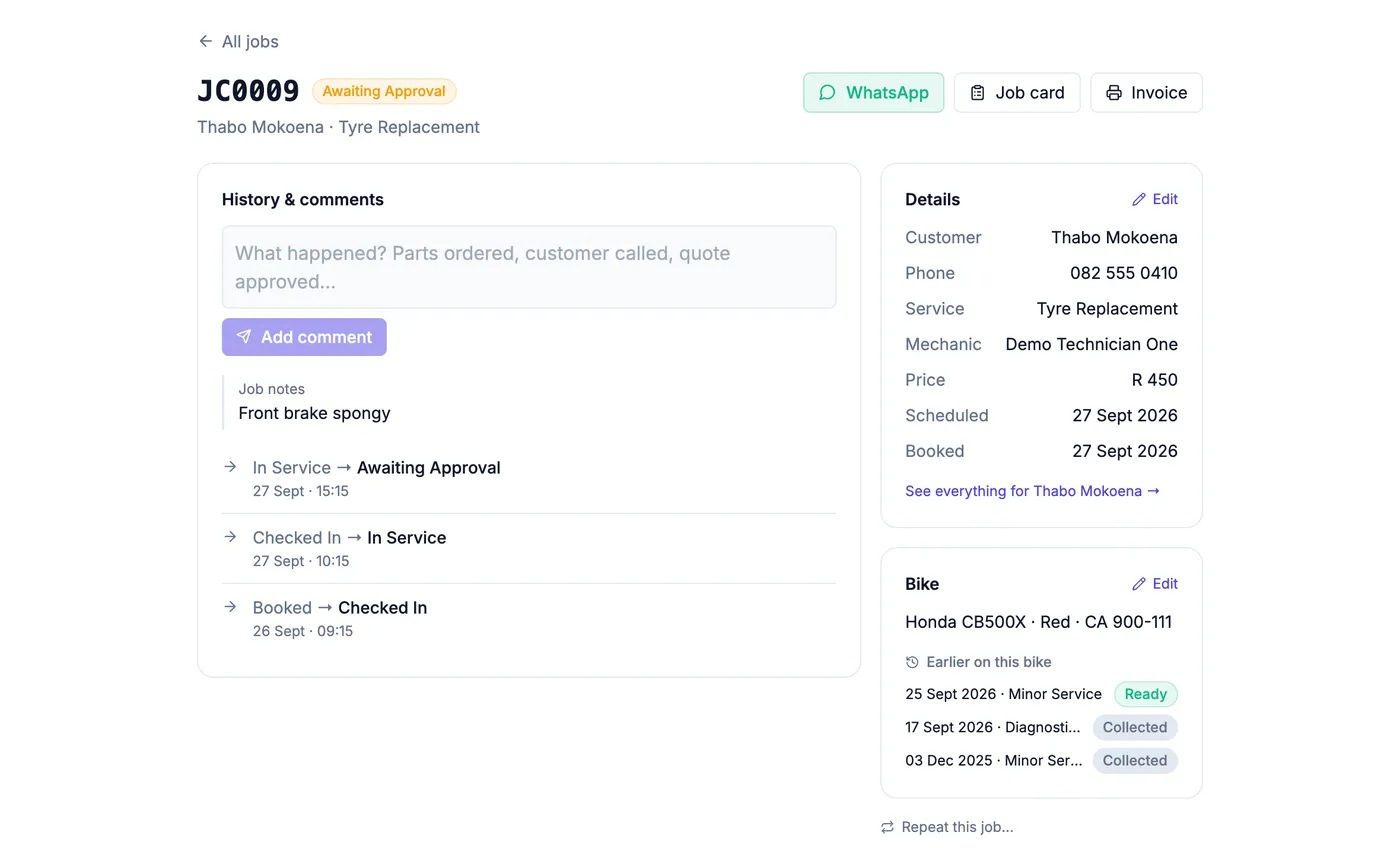This screenshot has height=848, width=1400.
Task: Click the printer icon on Invoice
Action: [x=1114, y=92]
